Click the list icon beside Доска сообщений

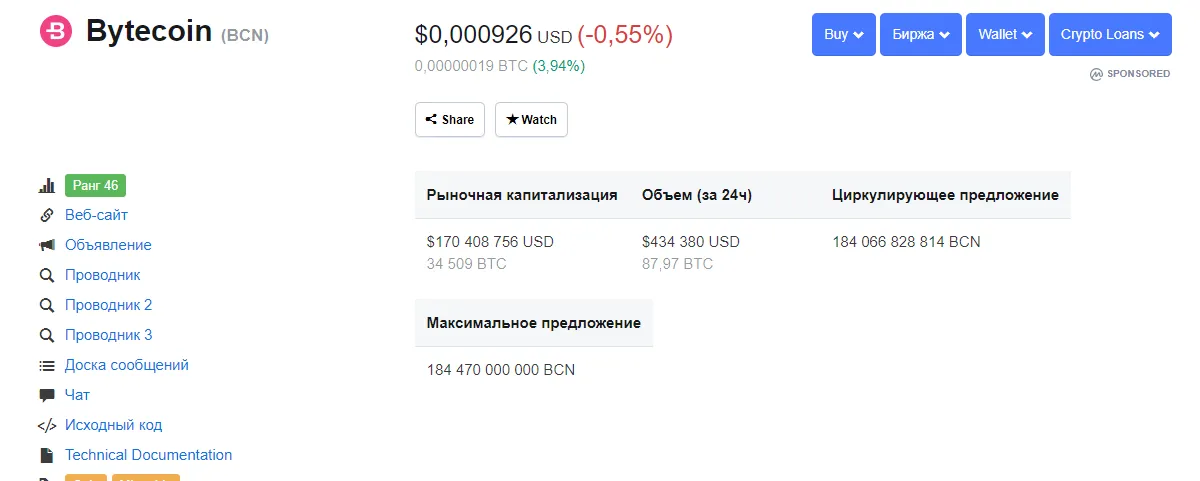[46, 365]
